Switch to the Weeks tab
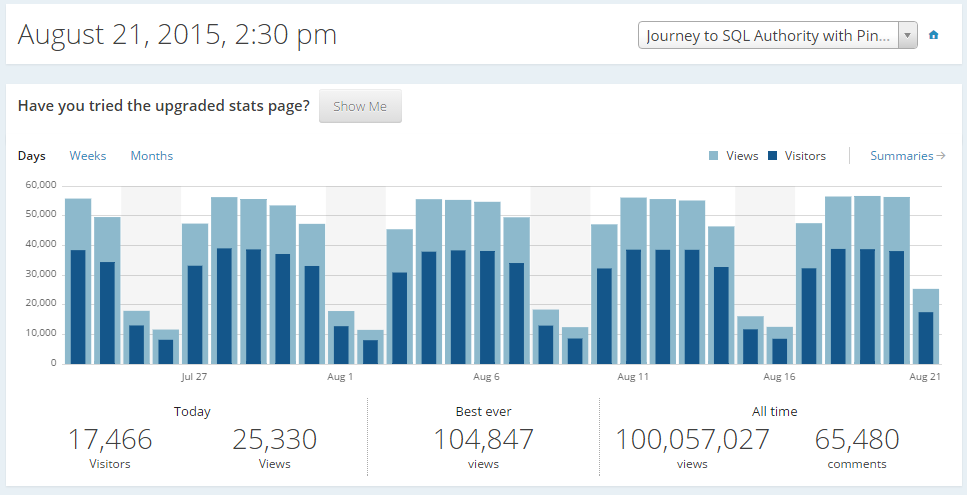Viewport: 967px width, 495px height. pos(88,156)
